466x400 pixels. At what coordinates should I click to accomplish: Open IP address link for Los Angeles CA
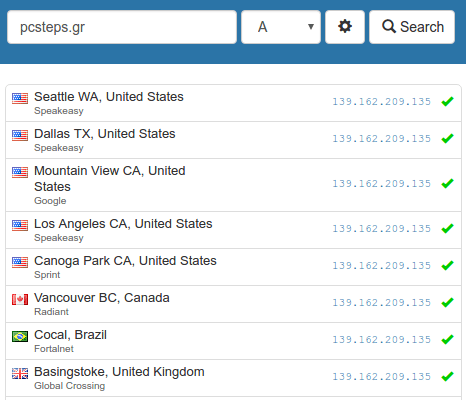tap(382, 228)
